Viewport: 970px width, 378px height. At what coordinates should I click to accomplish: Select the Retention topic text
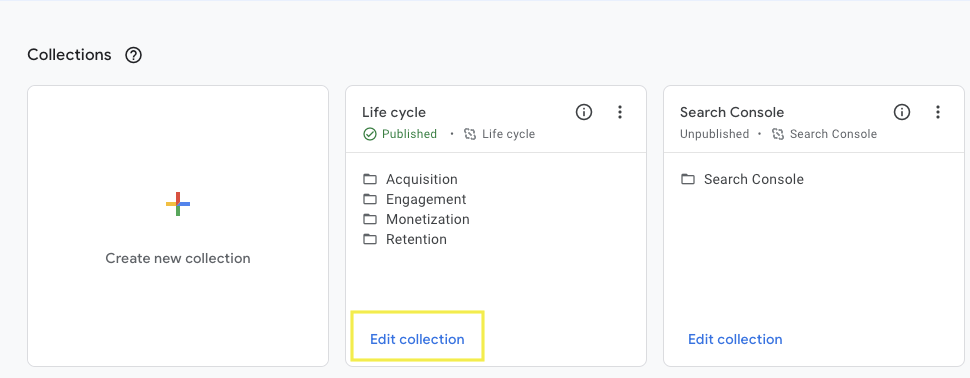pos(416,239)
